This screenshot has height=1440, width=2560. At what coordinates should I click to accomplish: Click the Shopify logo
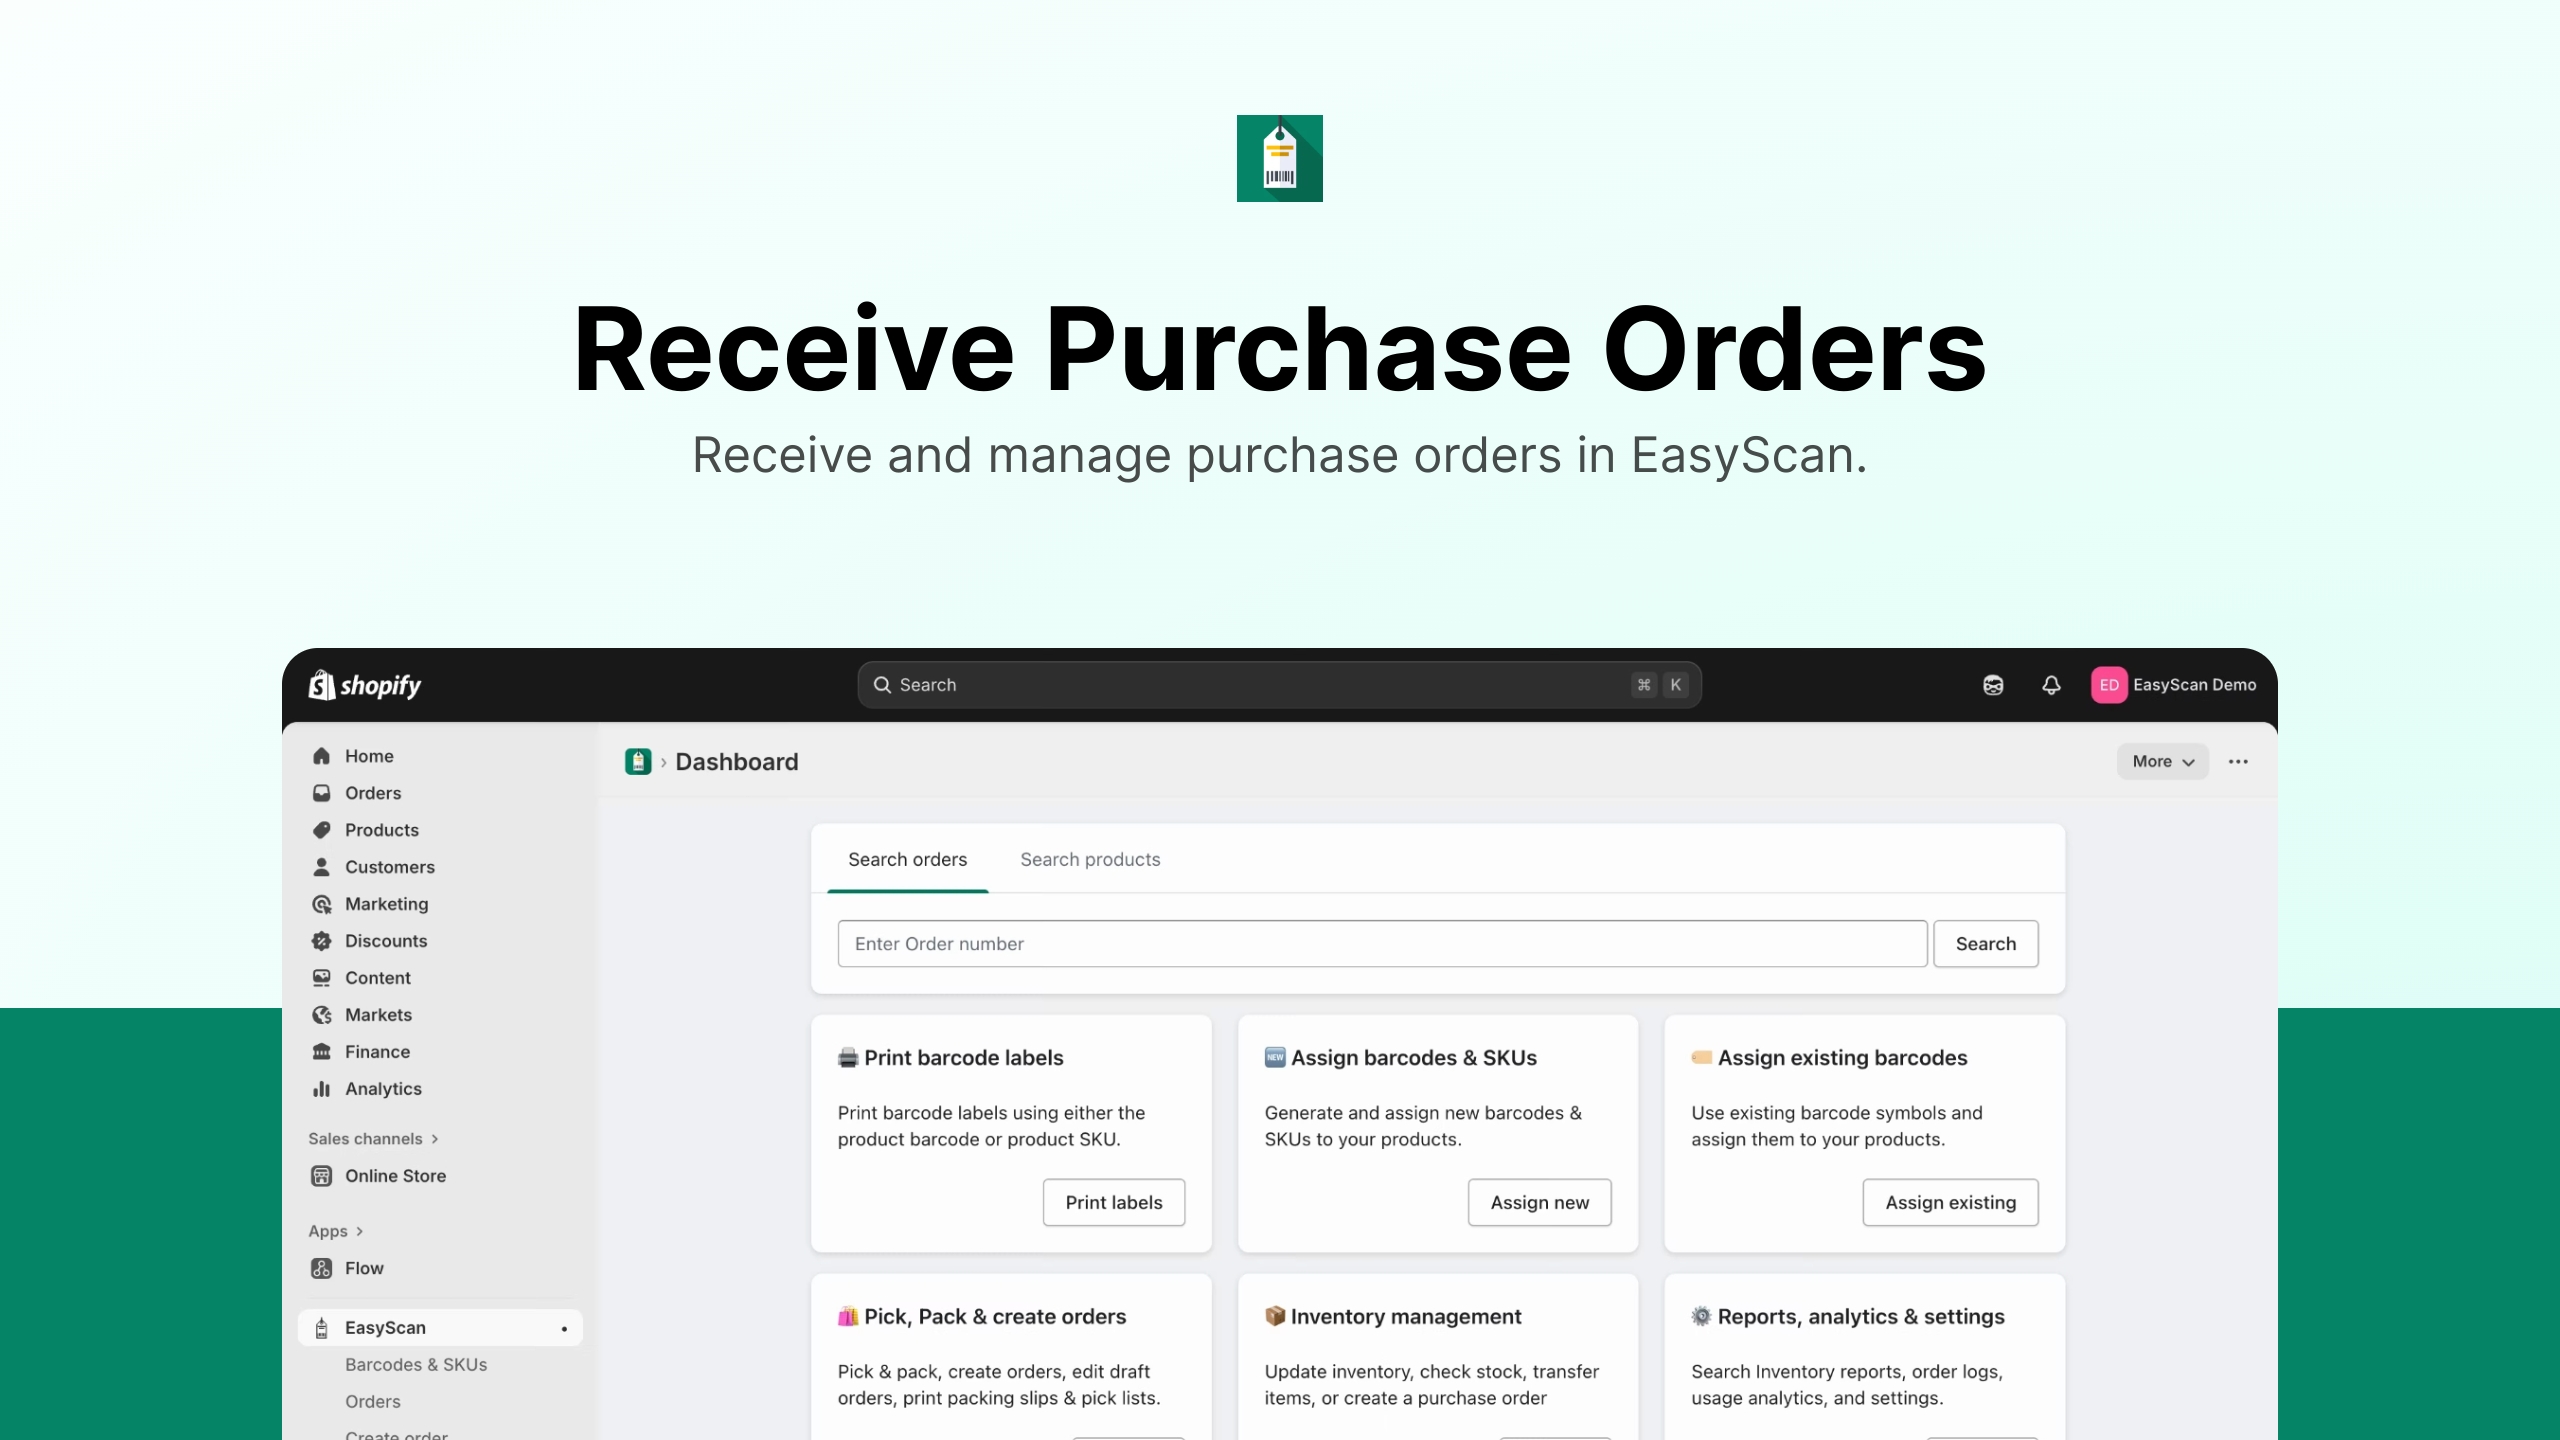(x=364, y=685)
